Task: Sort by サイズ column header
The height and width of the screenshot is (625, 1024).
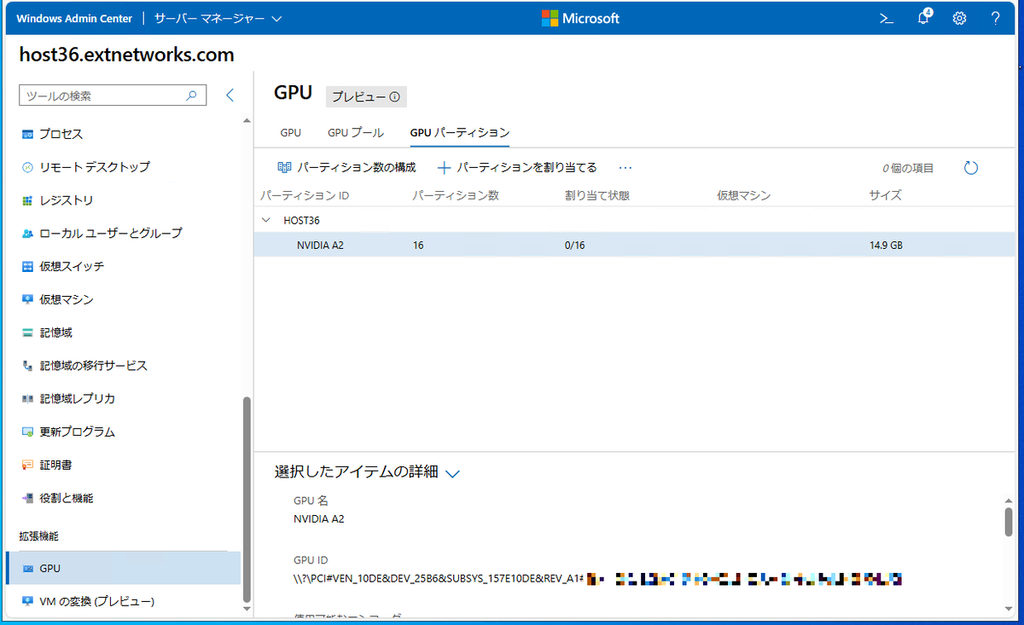Action: pos(886,195)
